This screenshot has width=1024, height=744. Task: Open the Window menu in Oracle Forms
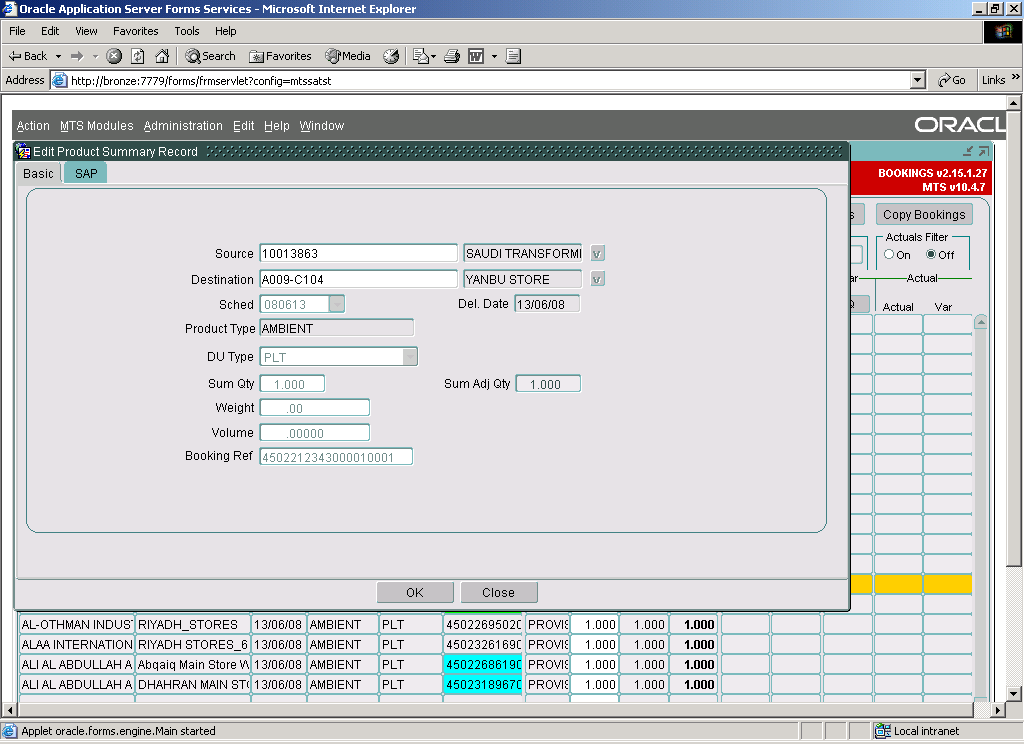click(321, 125)
